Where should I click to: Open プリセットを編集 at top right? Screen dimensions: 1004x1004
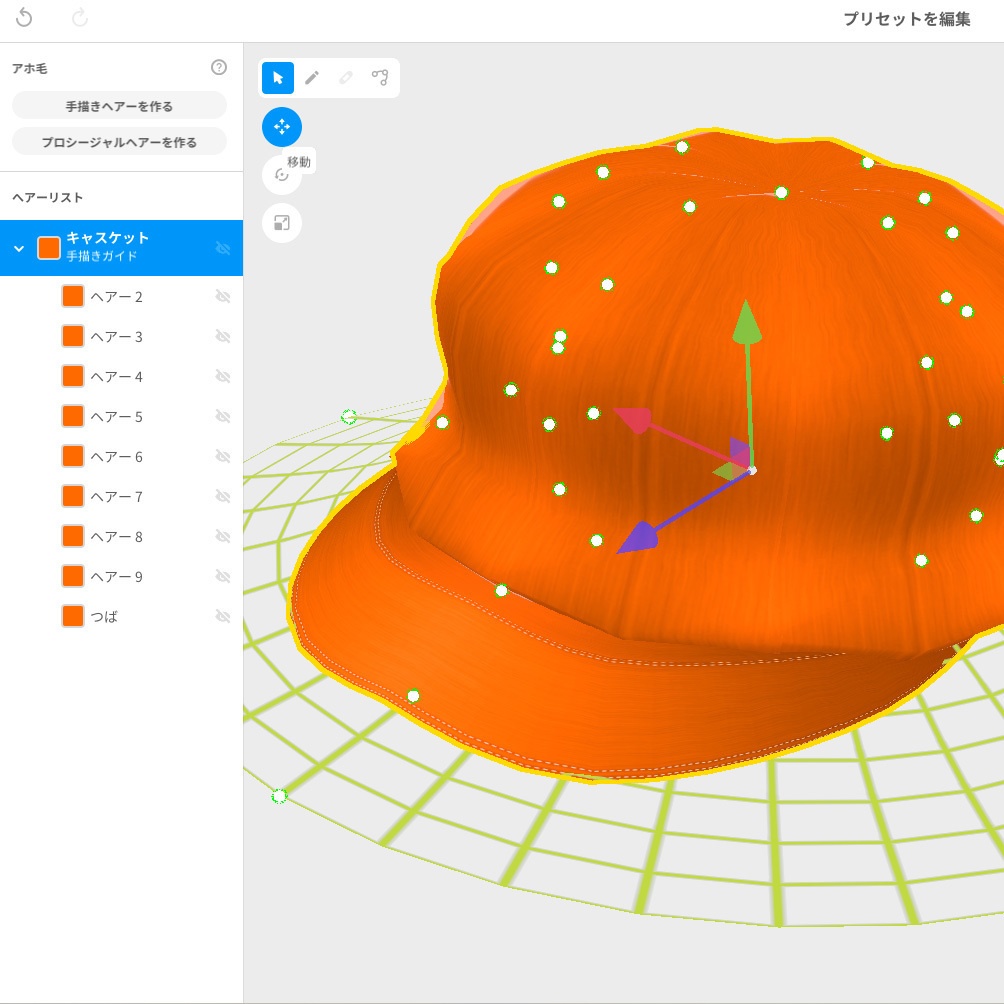(907, 19)
